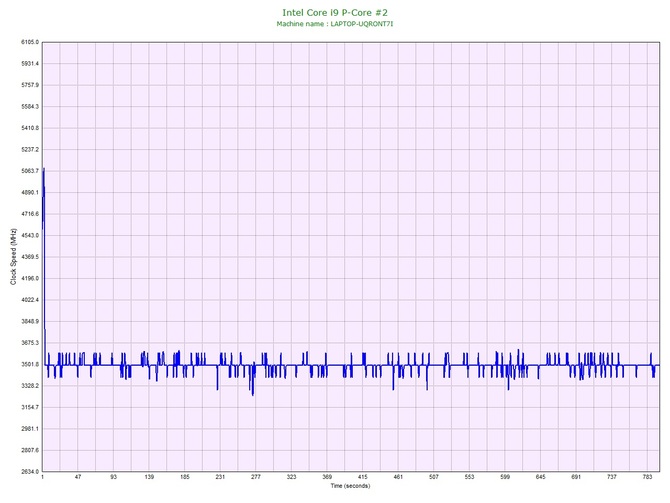This screenshot has height=503, width=670.
Task: Click the lowest clock dip near 277 seconds
Action: [x=253, y=394]
